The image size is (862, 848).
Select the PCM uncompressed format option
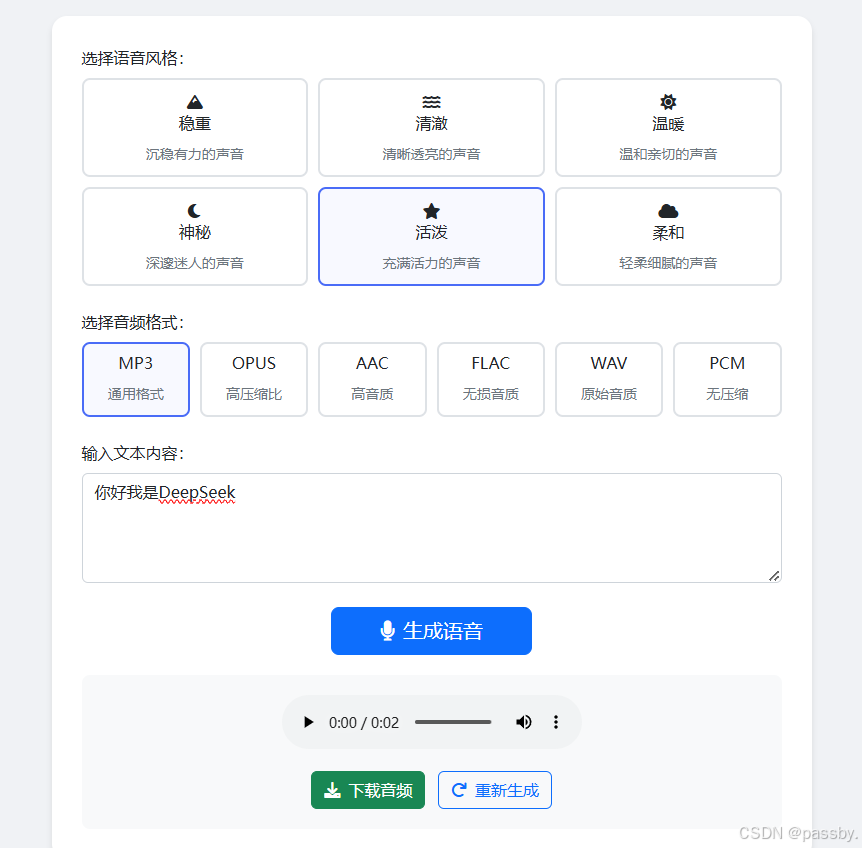(x=727, y=379)
